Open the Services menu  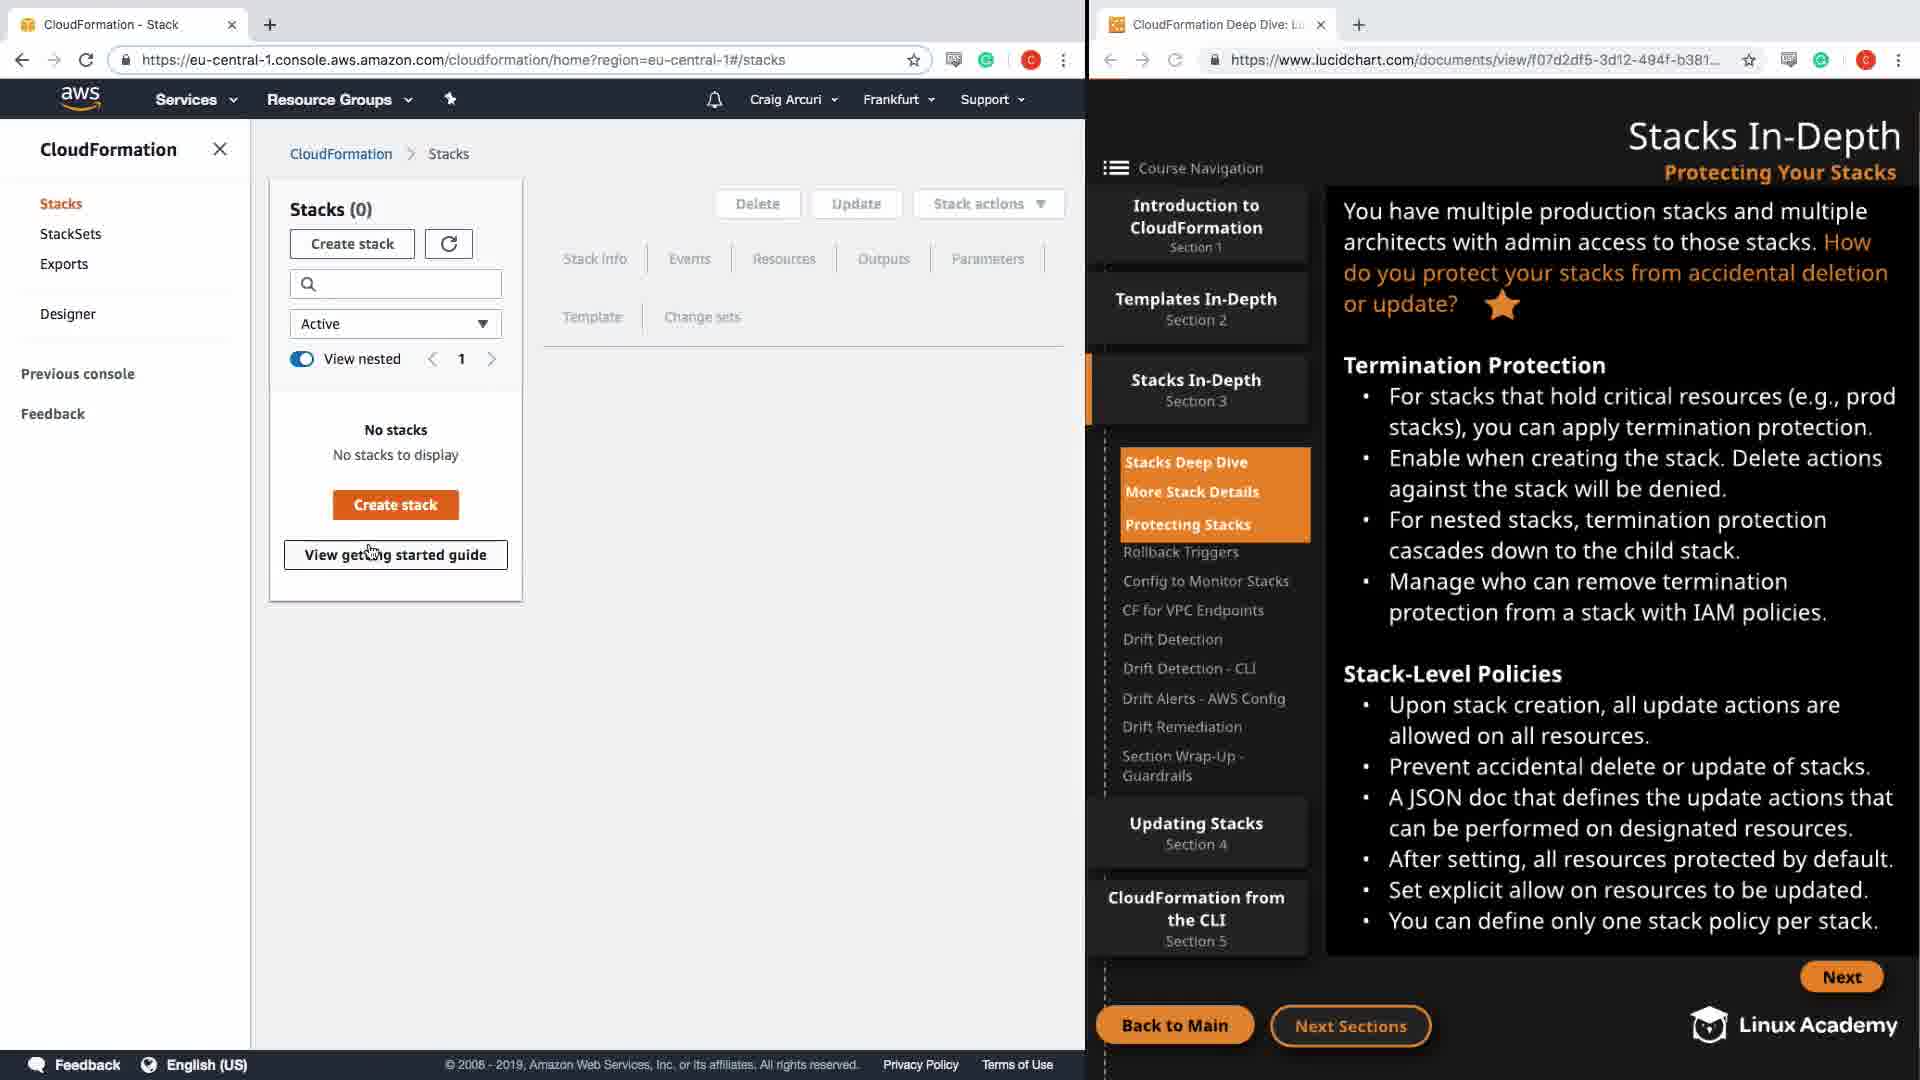click(196, 100)
